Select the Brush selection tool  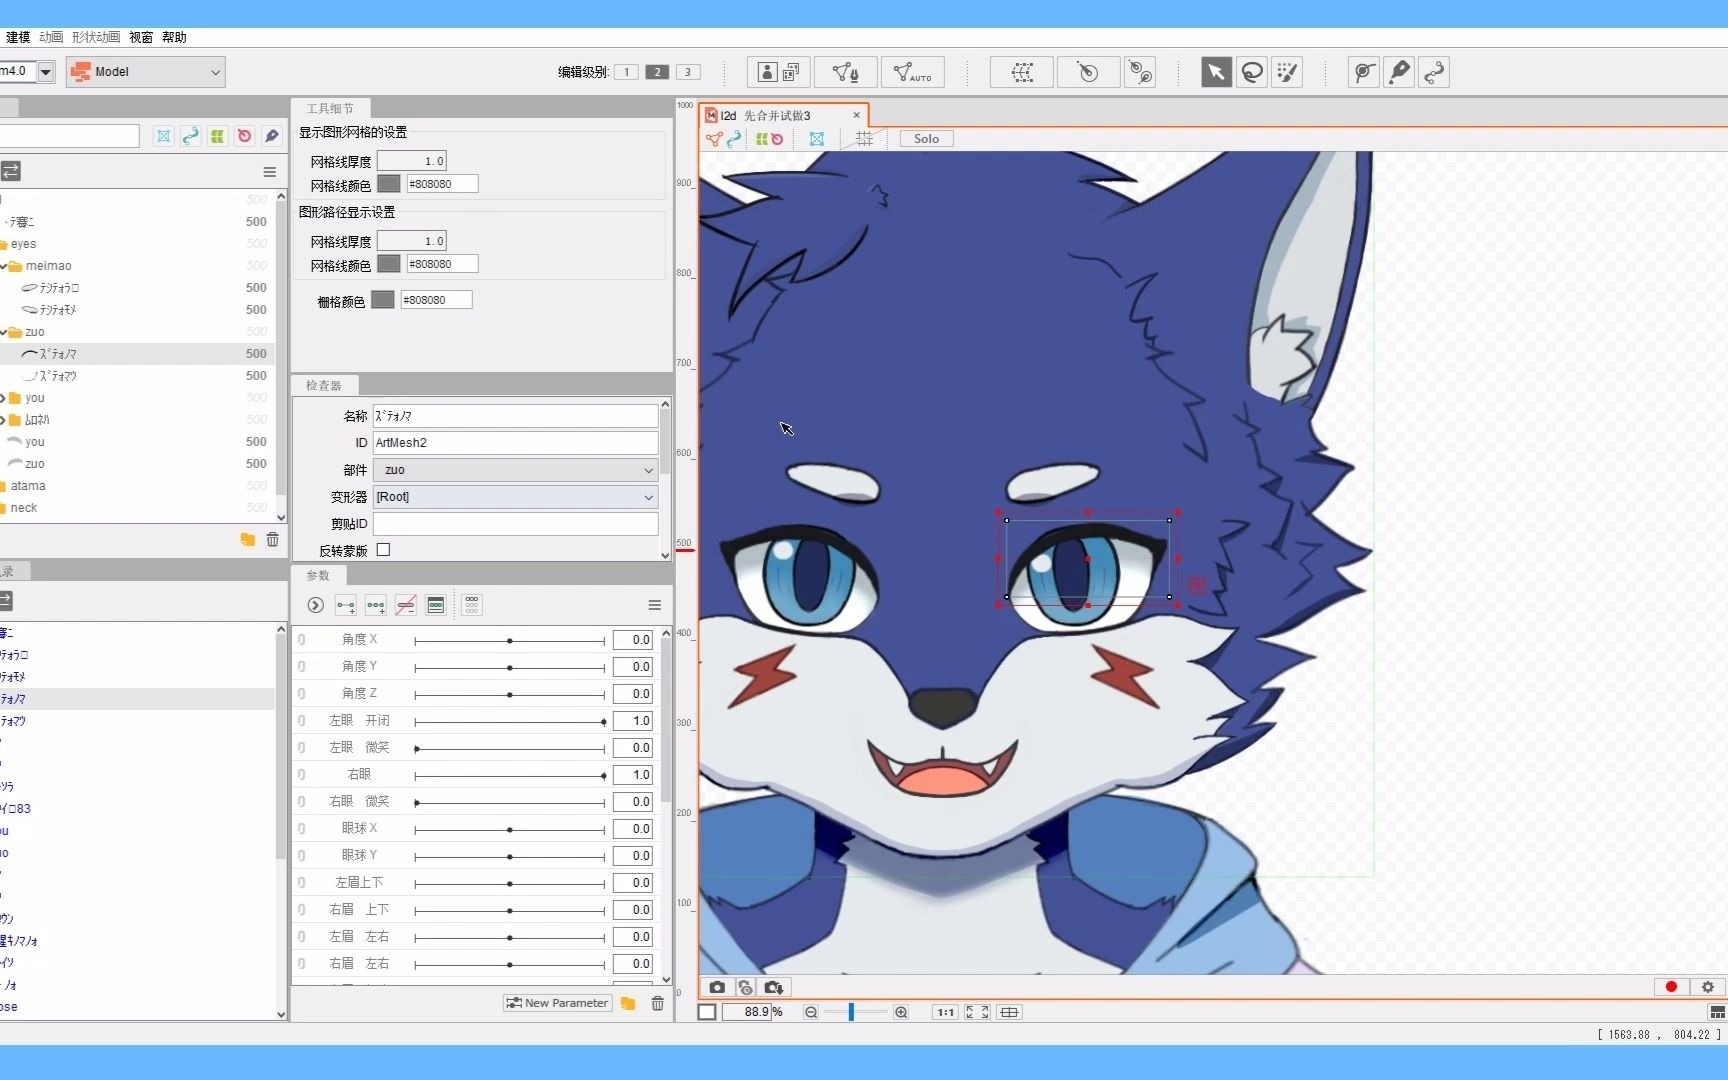(x=1287, y=72)
